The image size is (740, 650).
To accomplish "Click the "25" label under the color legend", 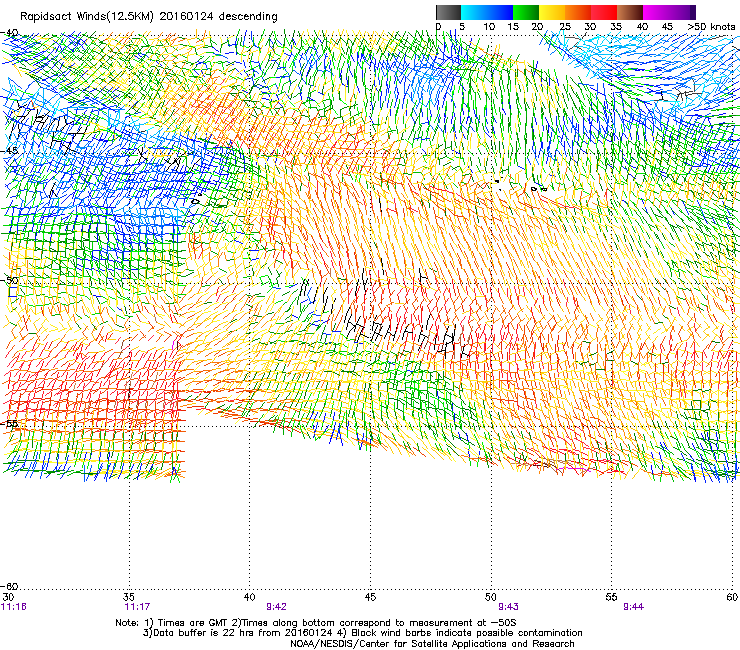I will [564, 27].
